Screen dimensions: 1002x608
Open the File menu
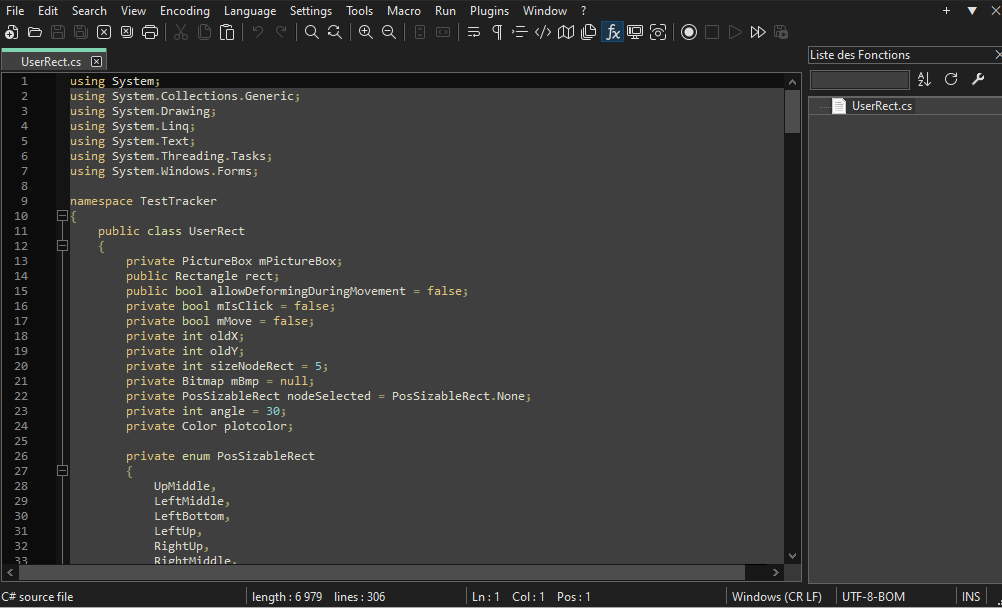(15, 11)
